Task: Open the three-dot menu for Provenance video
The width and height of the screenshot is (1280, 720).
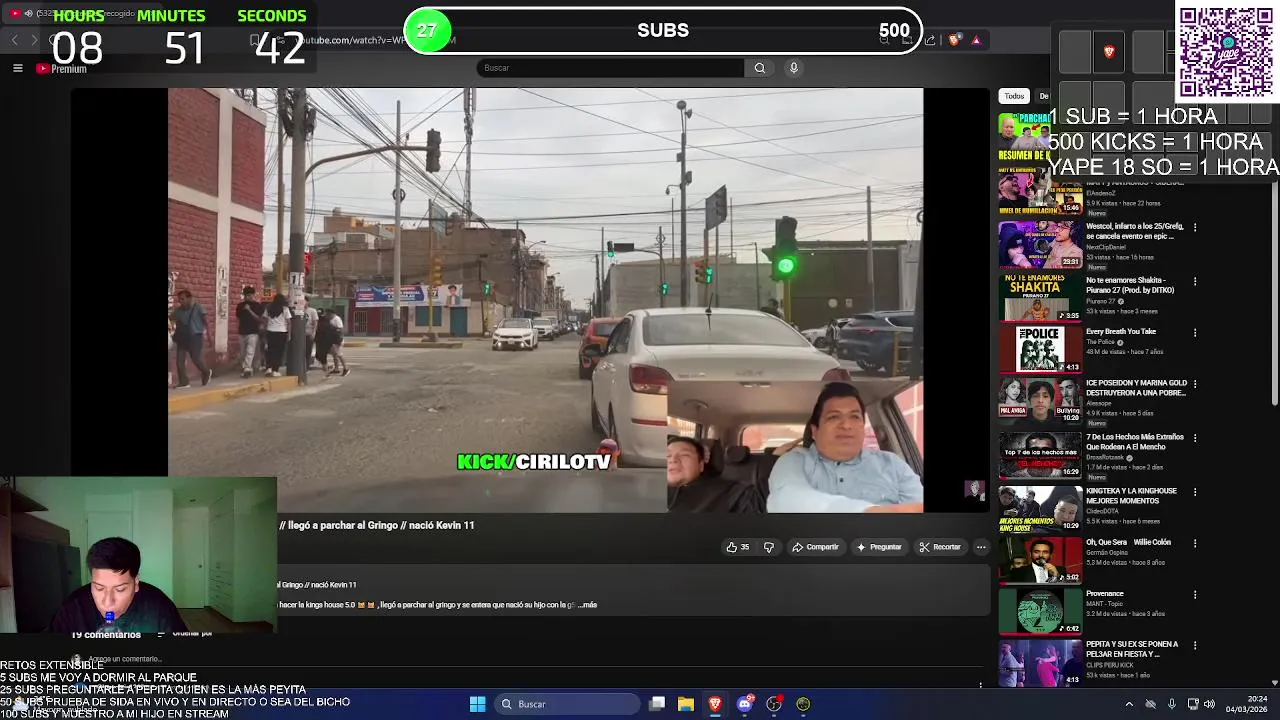Action: tap(1194, 595)
